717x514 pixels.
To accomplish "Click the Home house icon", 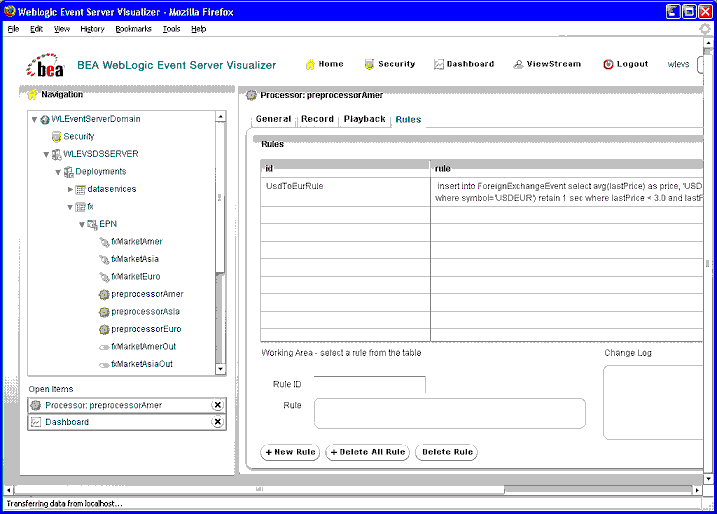I will tap(310, 64).
